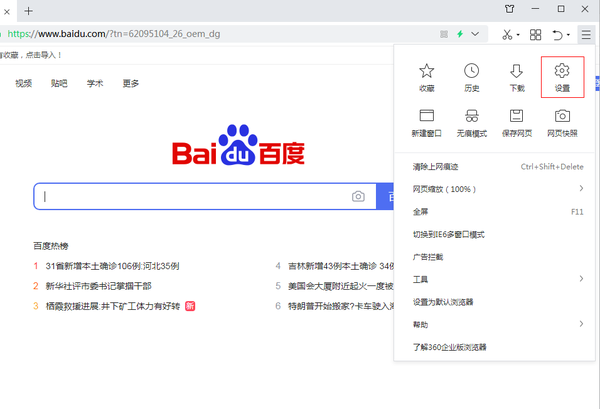This screenshot has width=600, height=409.
Task: Open address bar dropdown chevron
Action: tap(474, 34)
